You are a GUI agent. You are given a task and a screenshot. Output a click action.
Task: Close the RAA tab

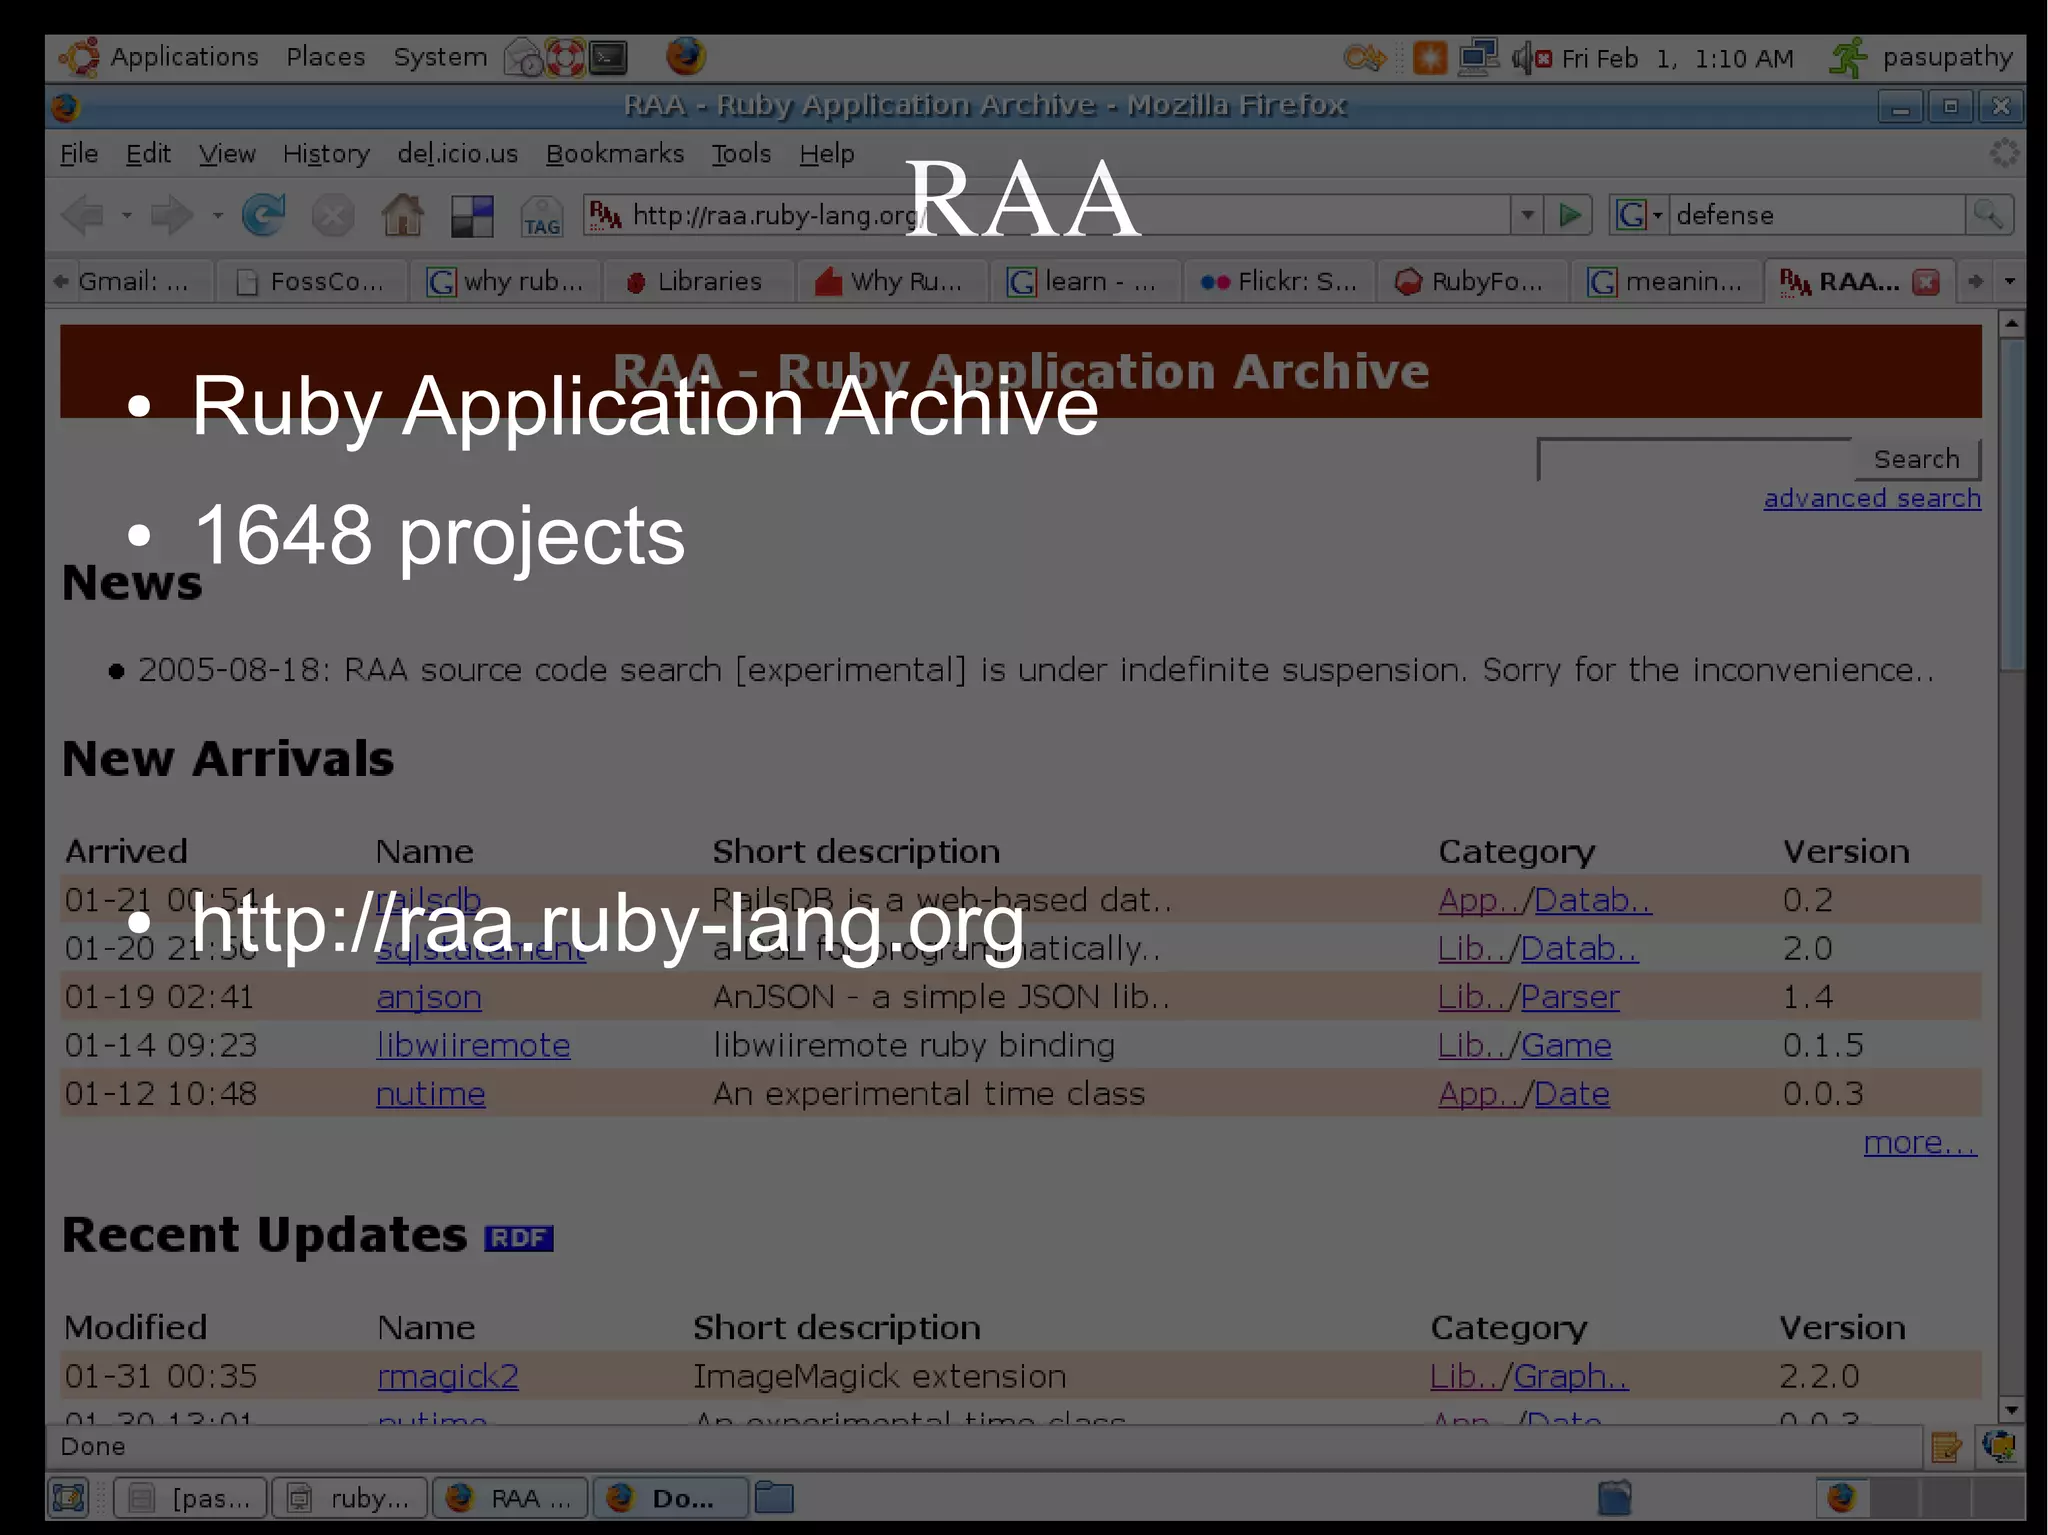coord(1926,283)
